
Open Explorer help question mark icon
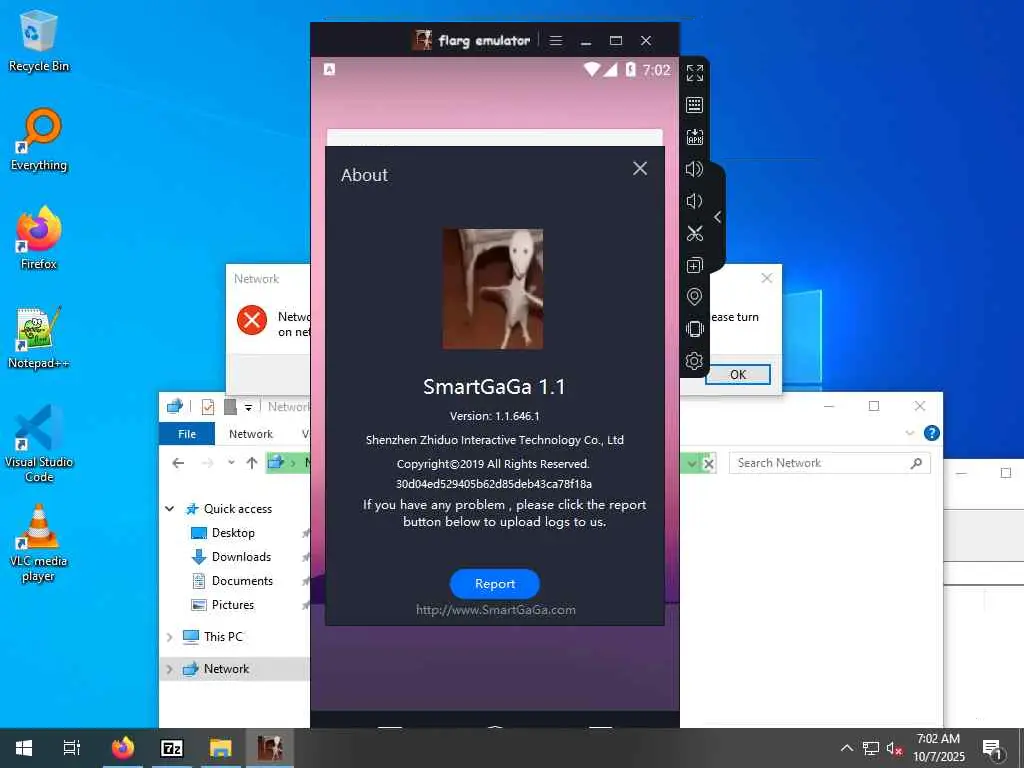click(932, 433)
